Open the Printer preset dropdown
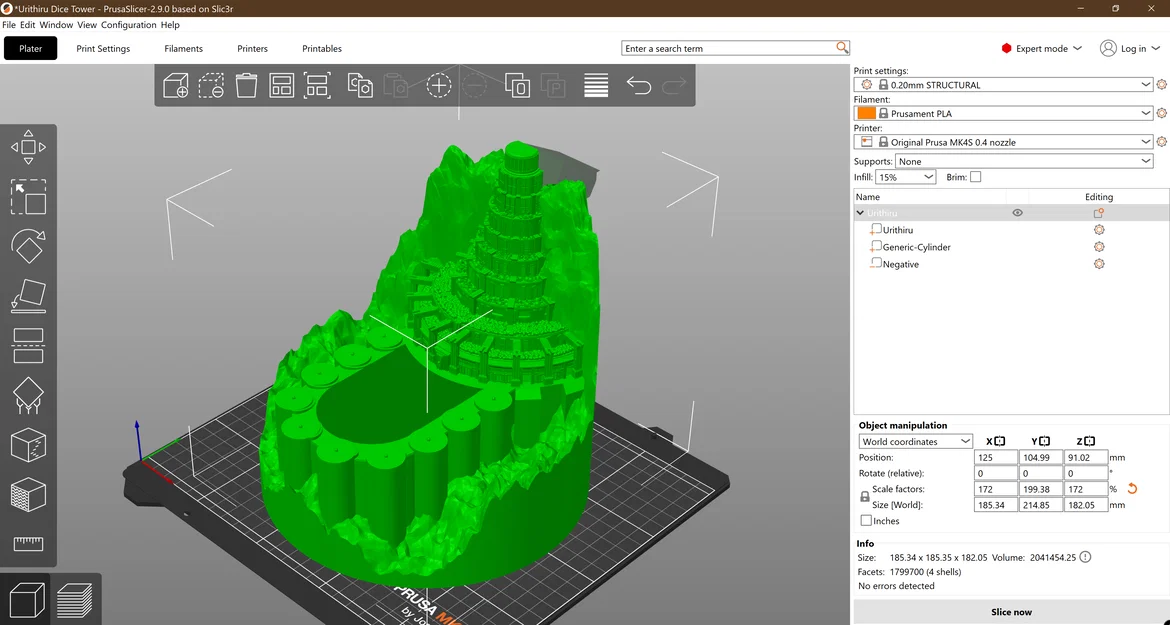This screenshot has height=625, width=1170. click(1004, 142)
